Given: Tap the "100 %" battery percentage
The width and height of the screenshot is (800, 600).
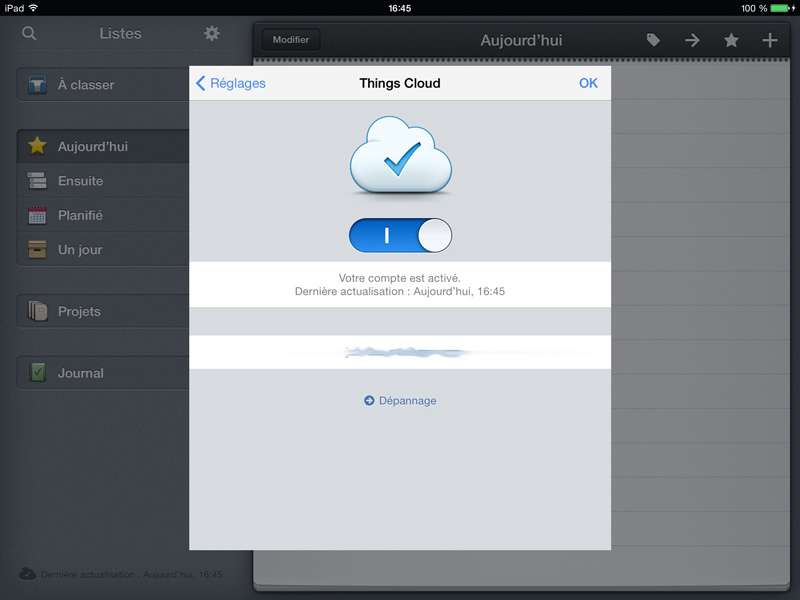Looking at the screenshot, I should [x=754, y=8].
